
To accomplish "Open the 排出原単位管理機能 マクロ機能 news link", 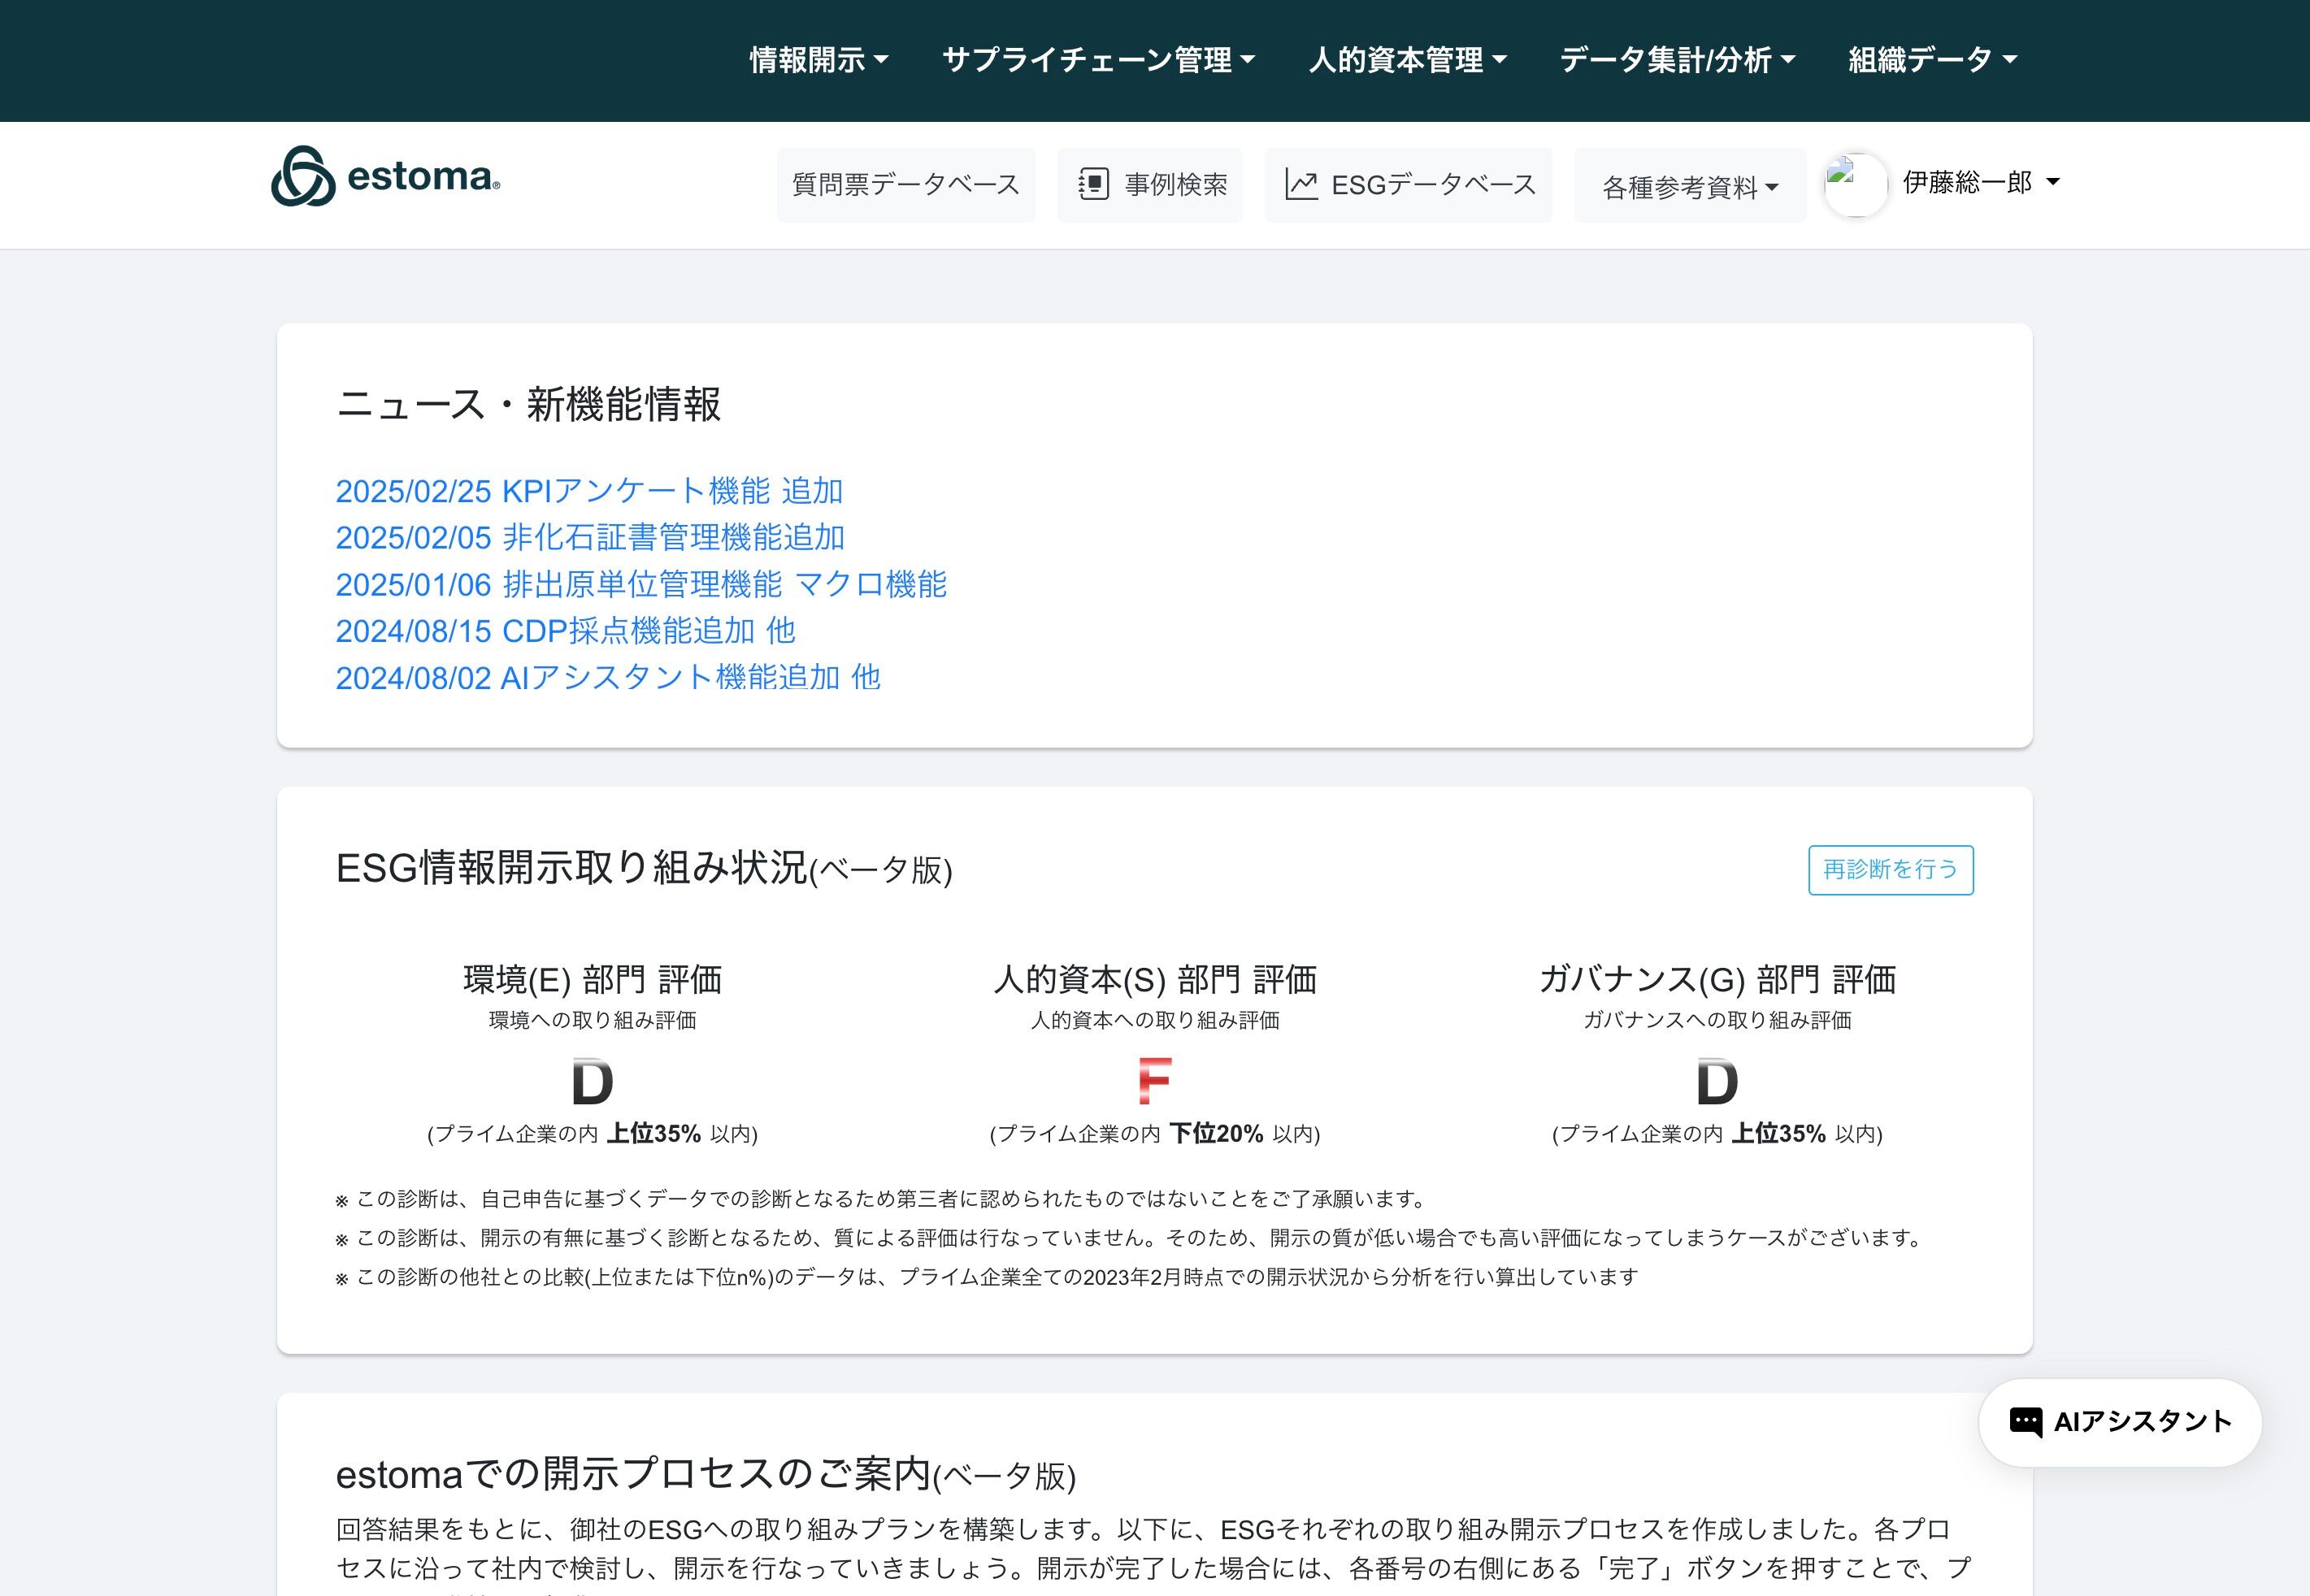I will 641,584.
